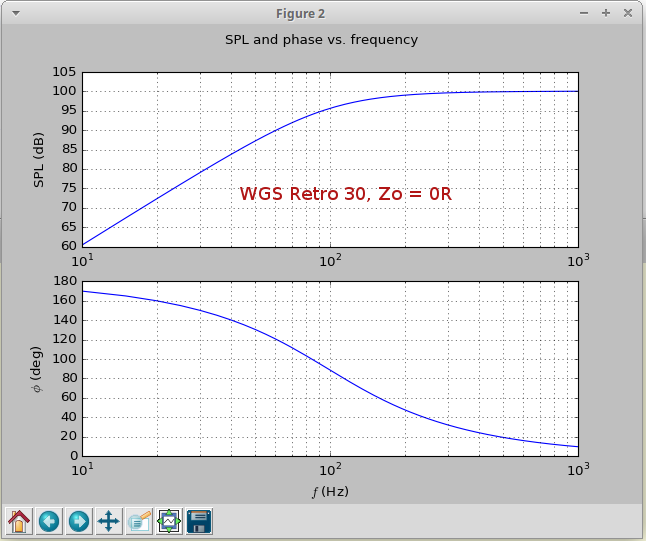The height and width of the screenshot is (541, 646).
Task: Open the window menu arrow in the title bar
Action: [x=16, y=13]
